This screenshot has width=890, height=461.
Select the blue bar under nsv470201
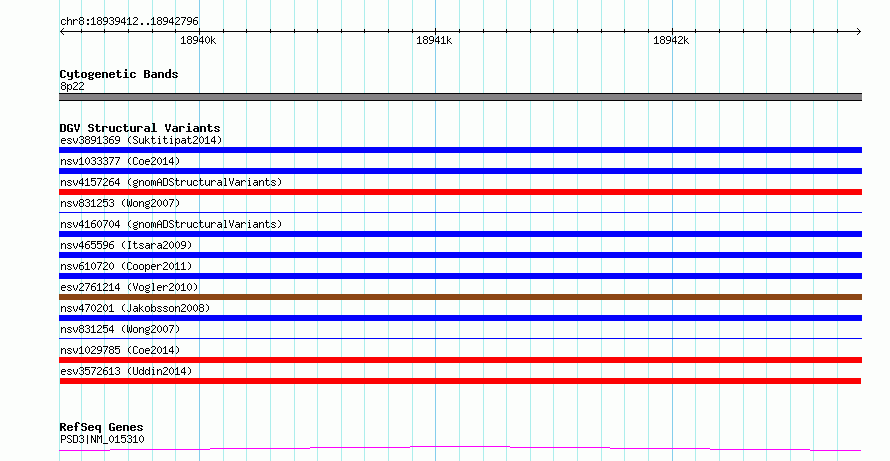[x=460, y=318]
